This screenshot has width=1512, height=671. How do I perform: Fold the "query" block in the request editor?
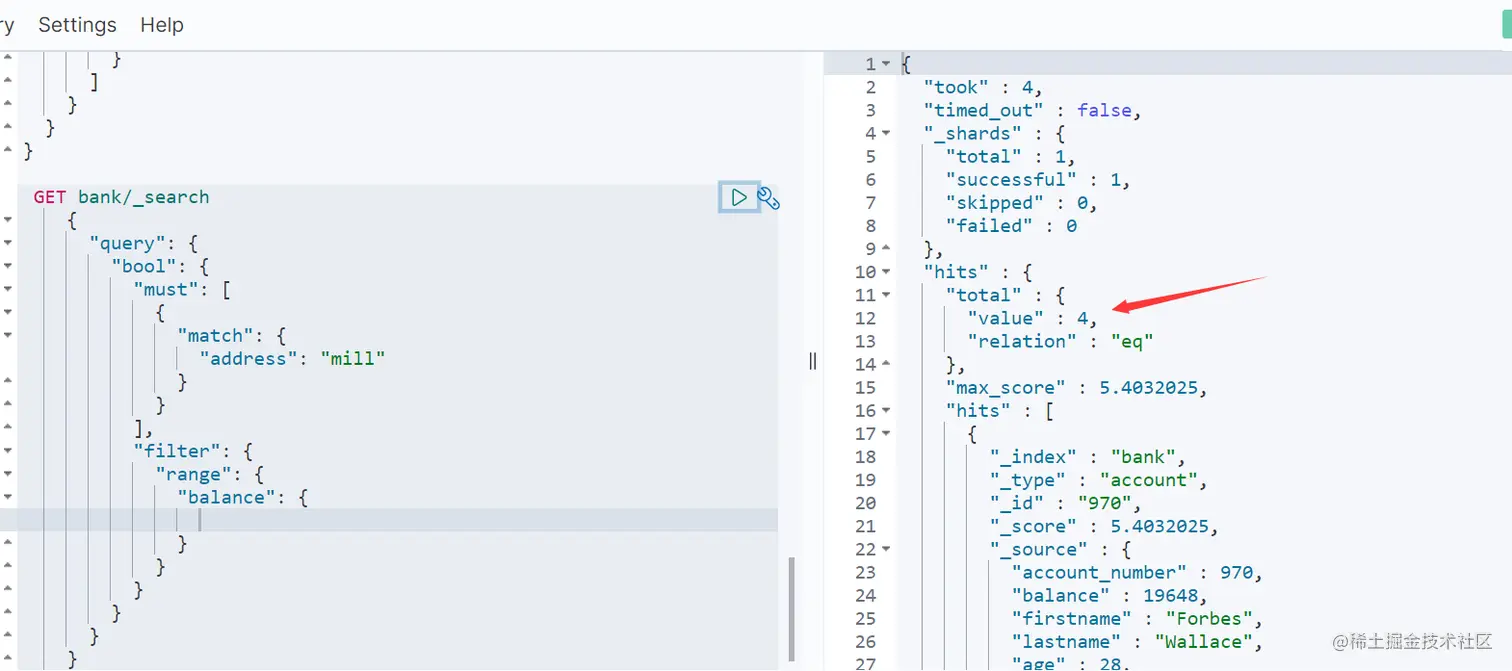coord(8,243)
